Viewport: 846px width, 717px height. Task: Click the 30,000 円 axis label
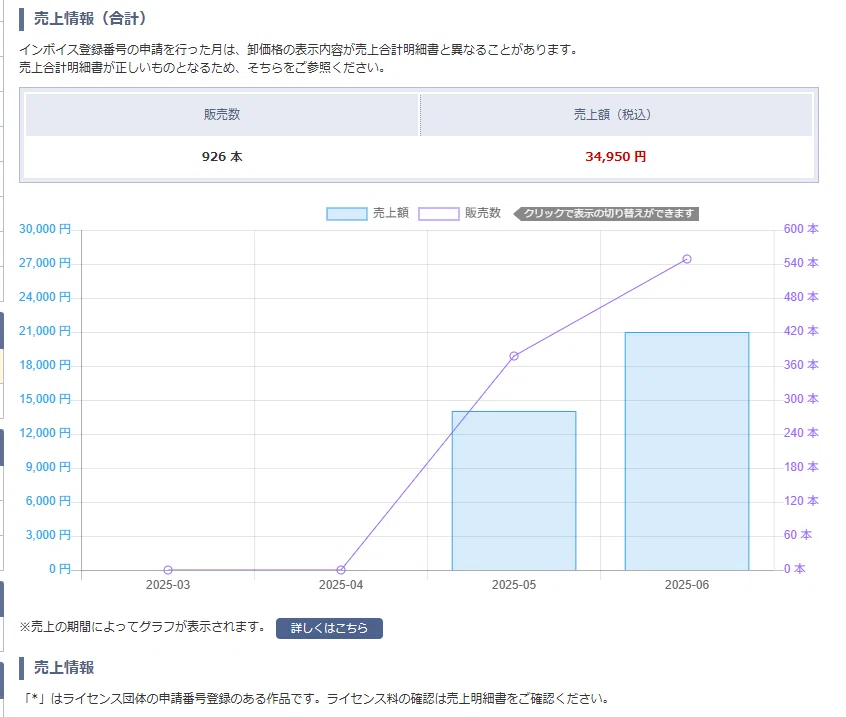coord(45,229)
